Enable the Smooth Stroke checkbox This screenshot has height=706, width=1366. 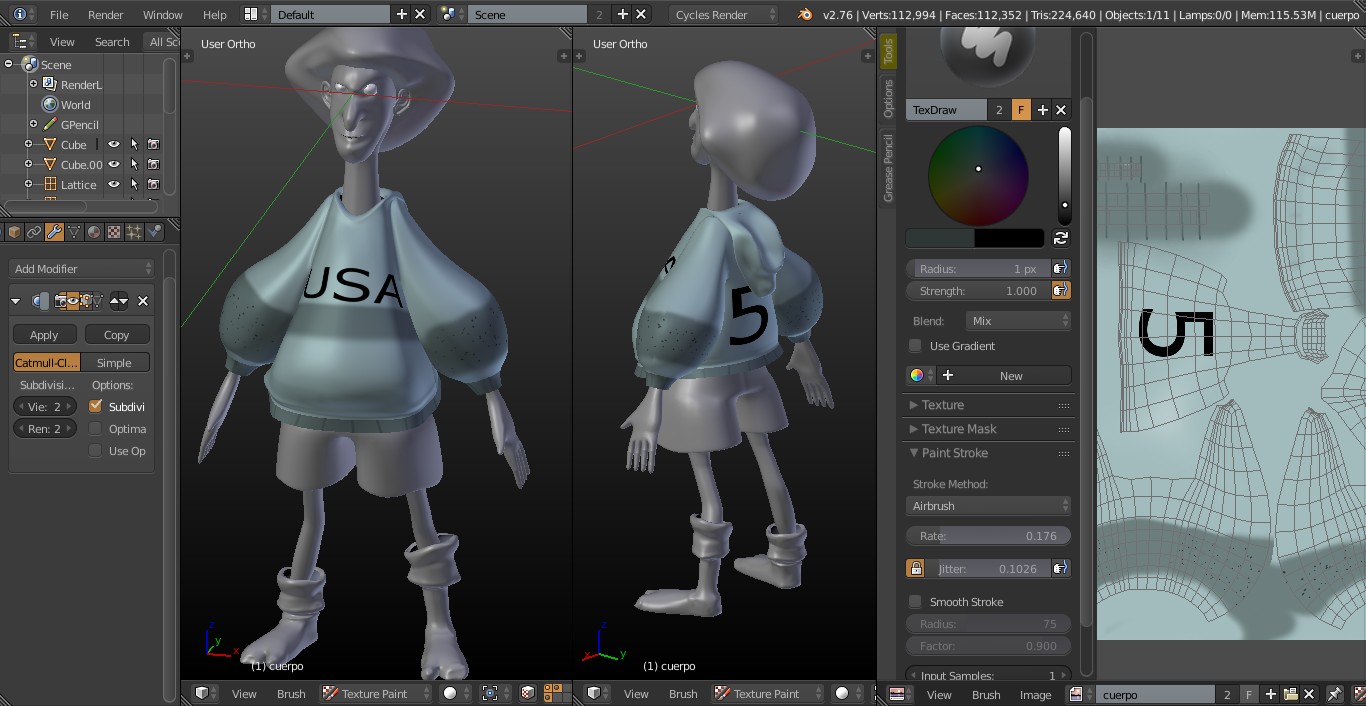coord(915,601)
